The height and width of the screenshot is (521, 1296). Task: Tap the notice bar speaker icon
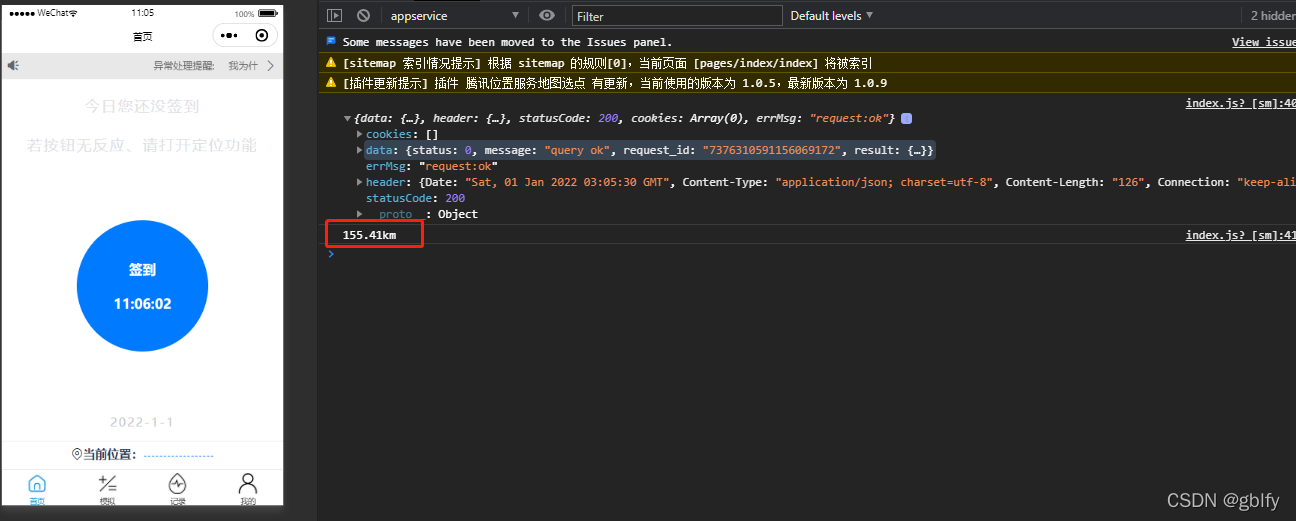14,66
